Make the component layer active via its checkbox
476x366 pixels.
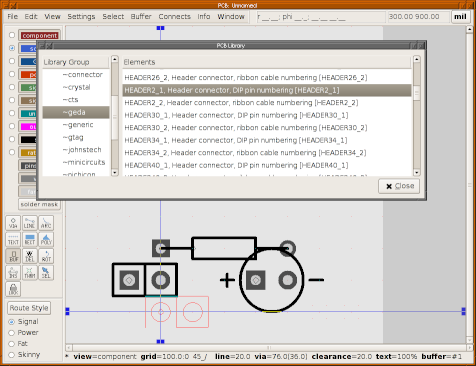pos(12,35)
